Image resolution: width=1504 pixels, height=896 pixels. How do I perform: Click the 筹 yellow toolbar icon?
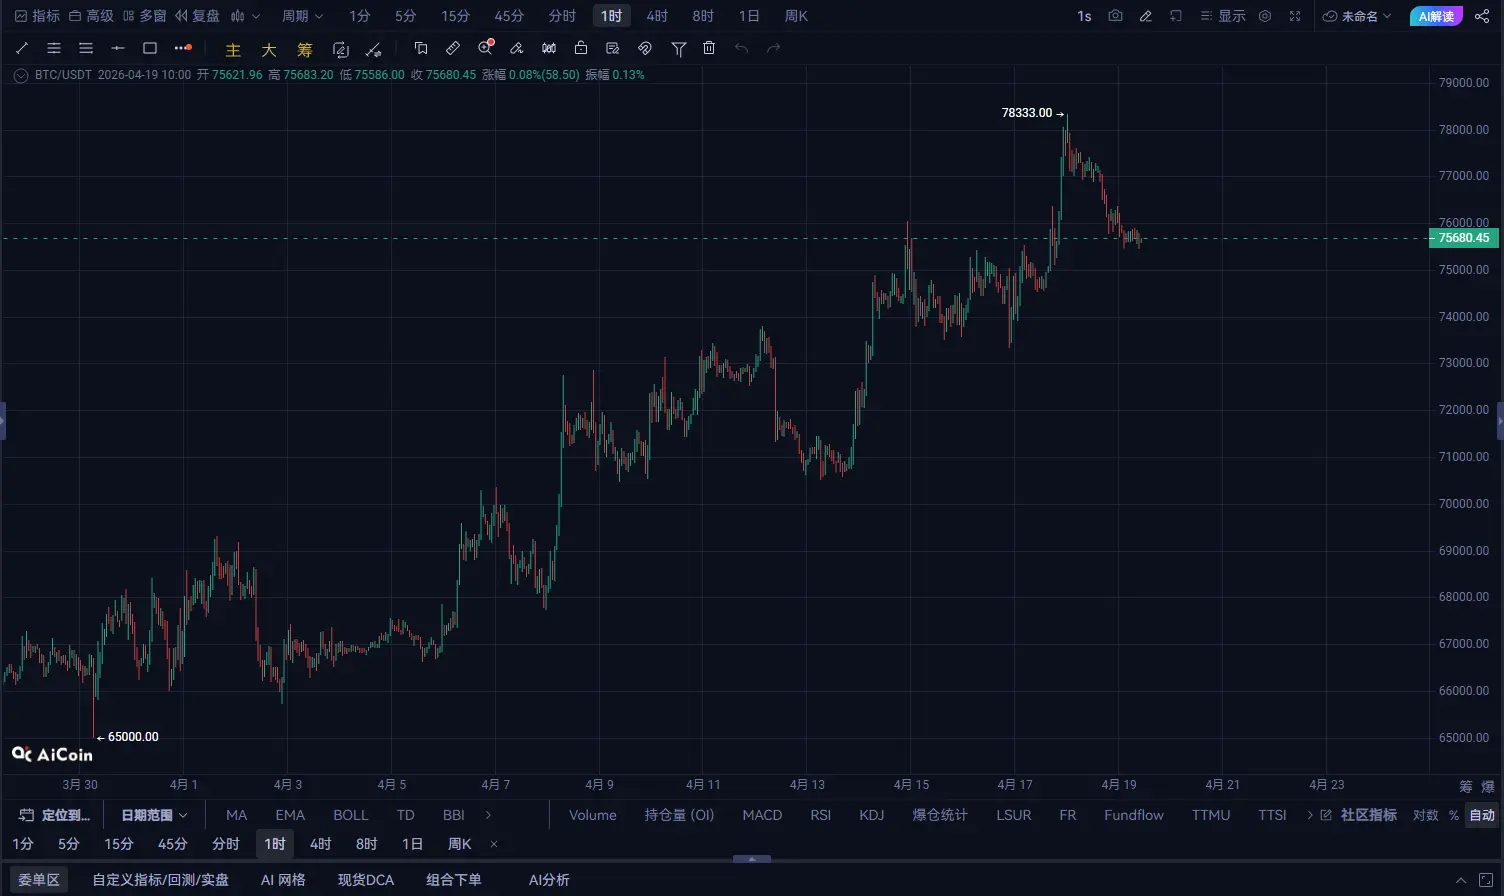(305, 49)
